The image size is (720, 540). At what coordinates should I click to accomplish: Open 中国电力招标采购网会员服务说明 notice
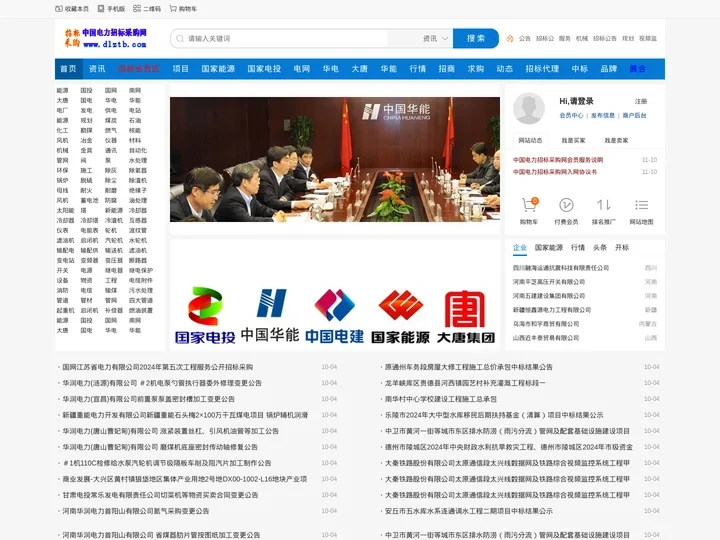pyautogui.click(x=558, y=160)
